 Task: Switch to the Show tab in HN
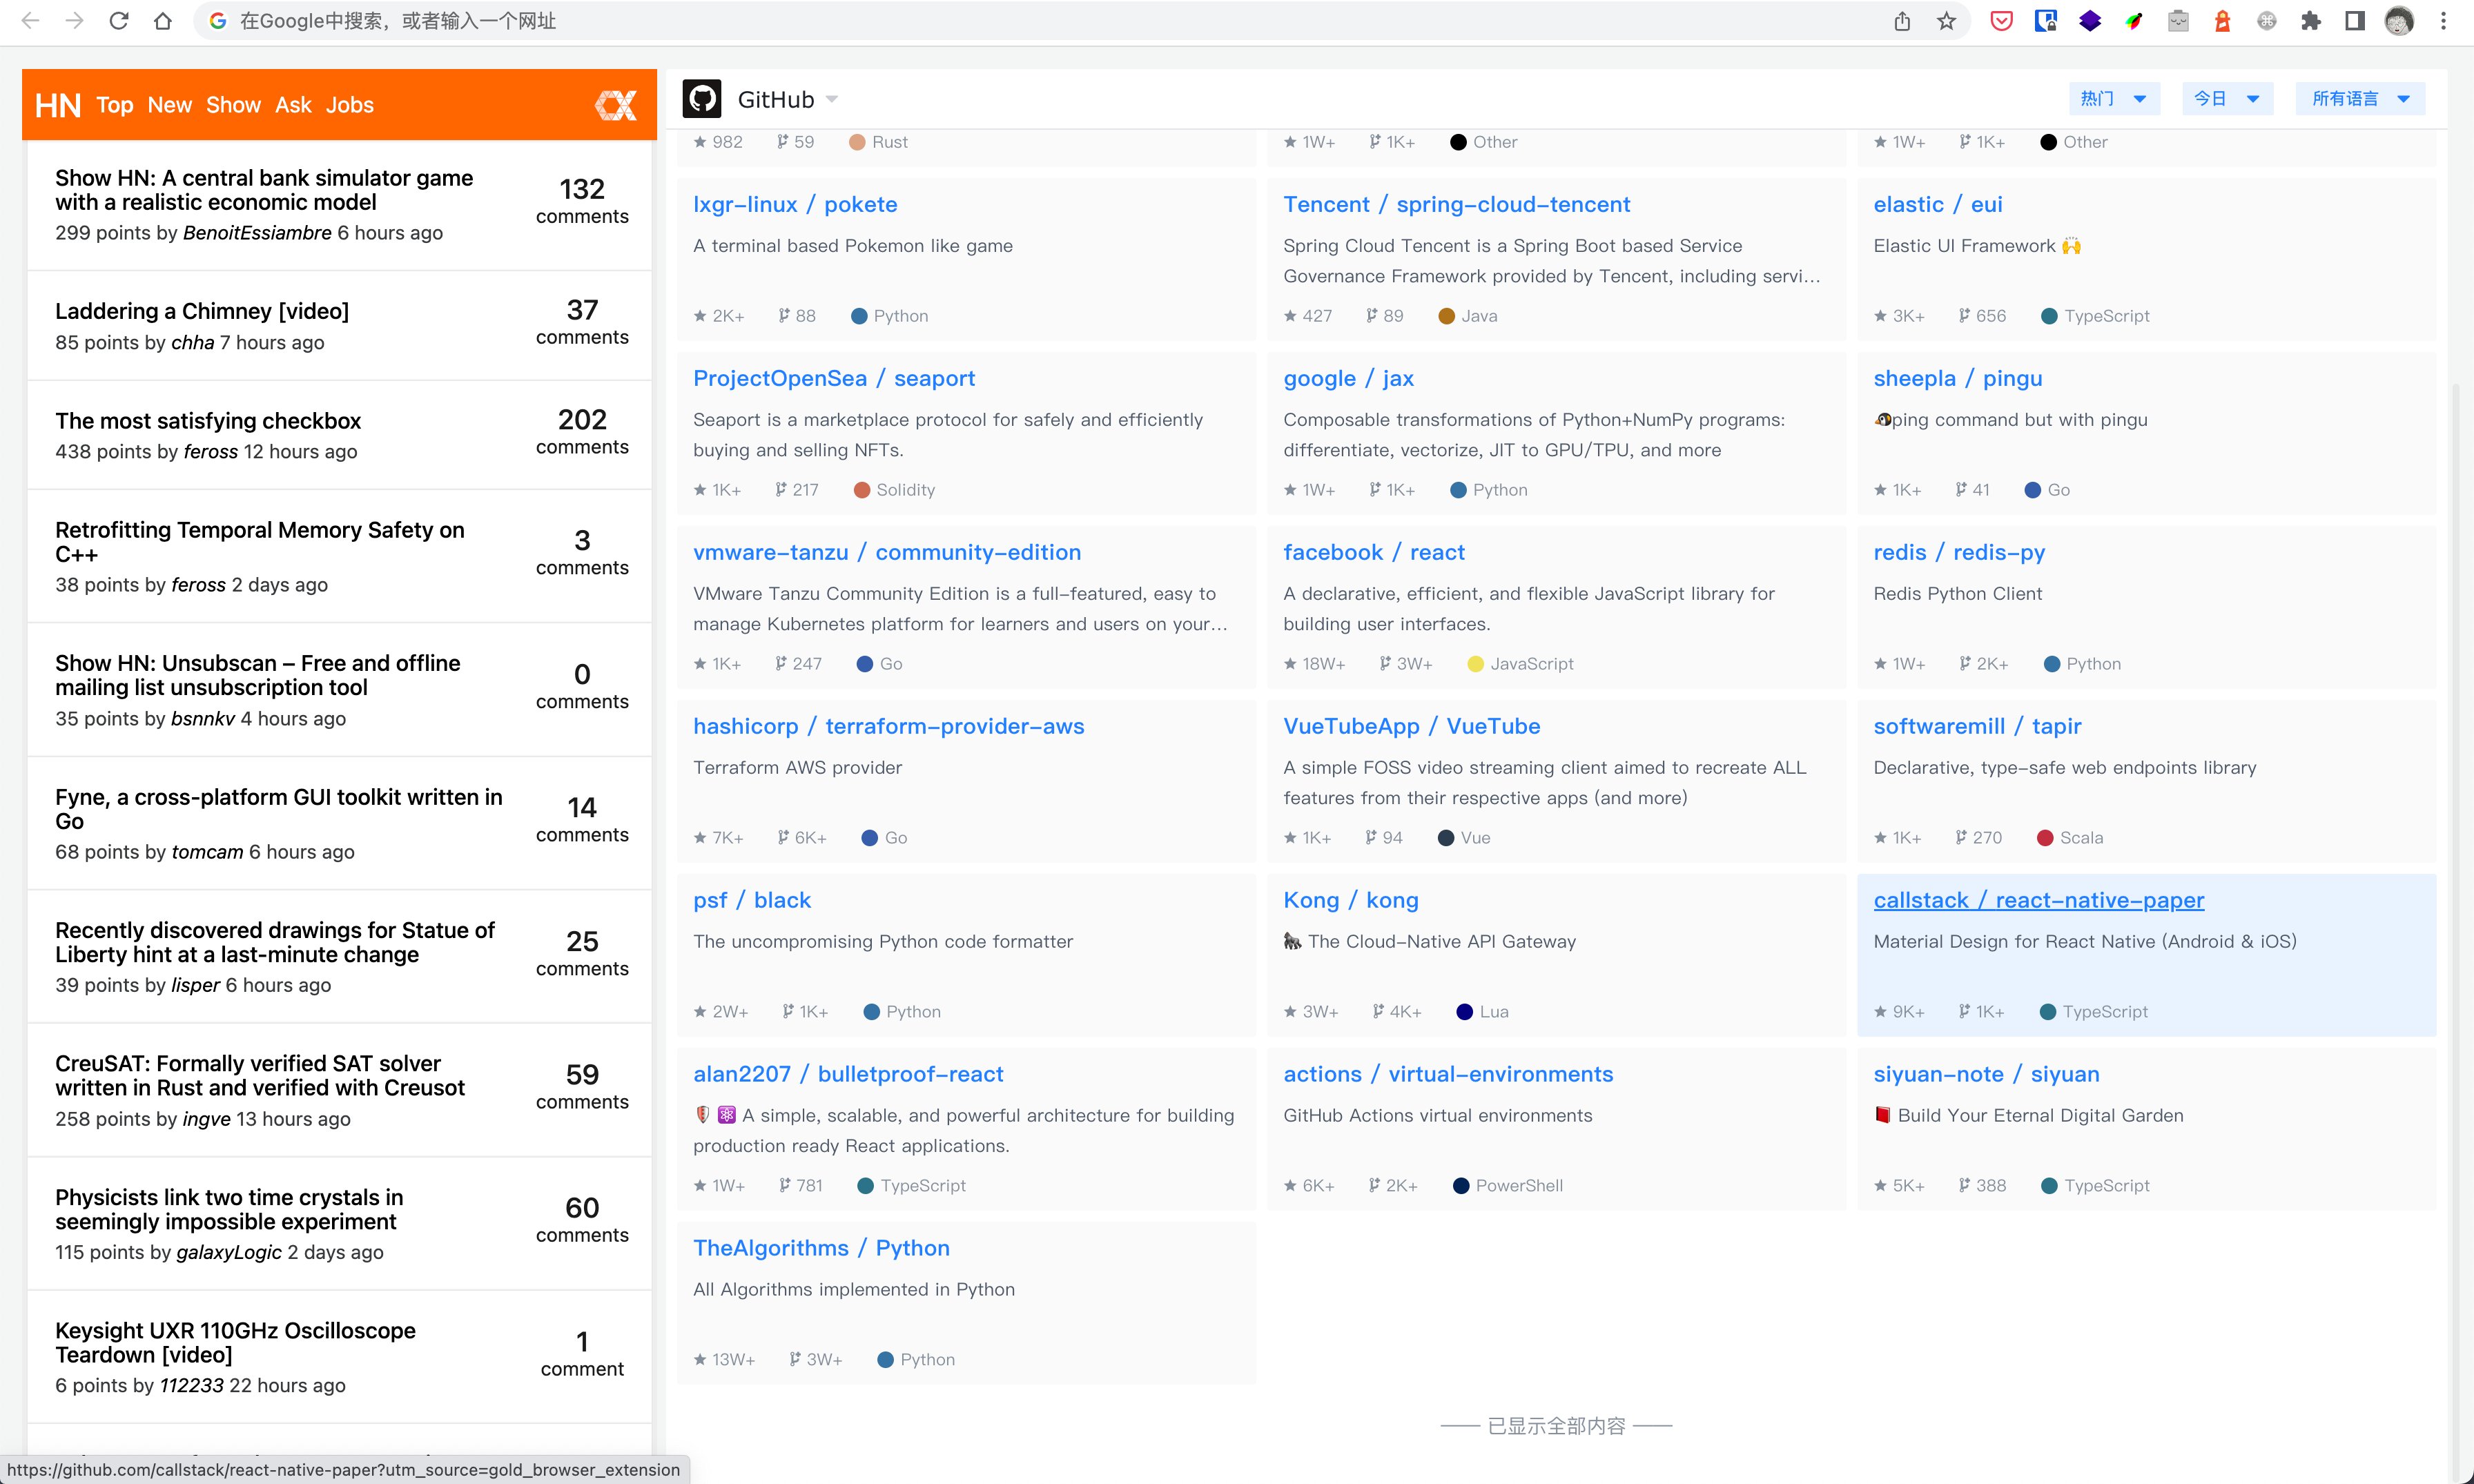233,105
